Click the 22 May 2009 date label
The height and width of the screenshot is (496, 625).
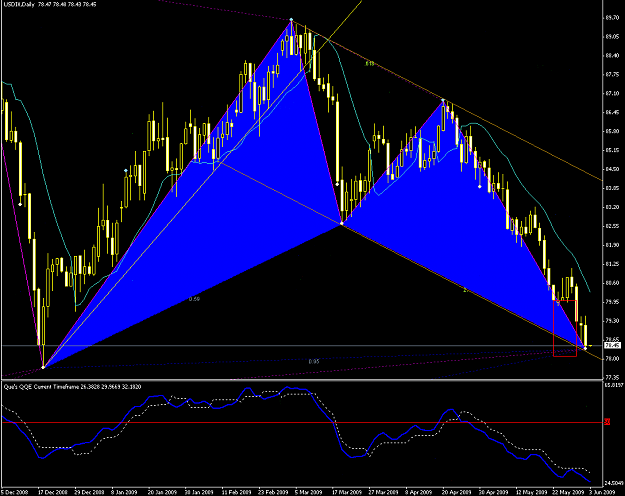pos(567,492)
